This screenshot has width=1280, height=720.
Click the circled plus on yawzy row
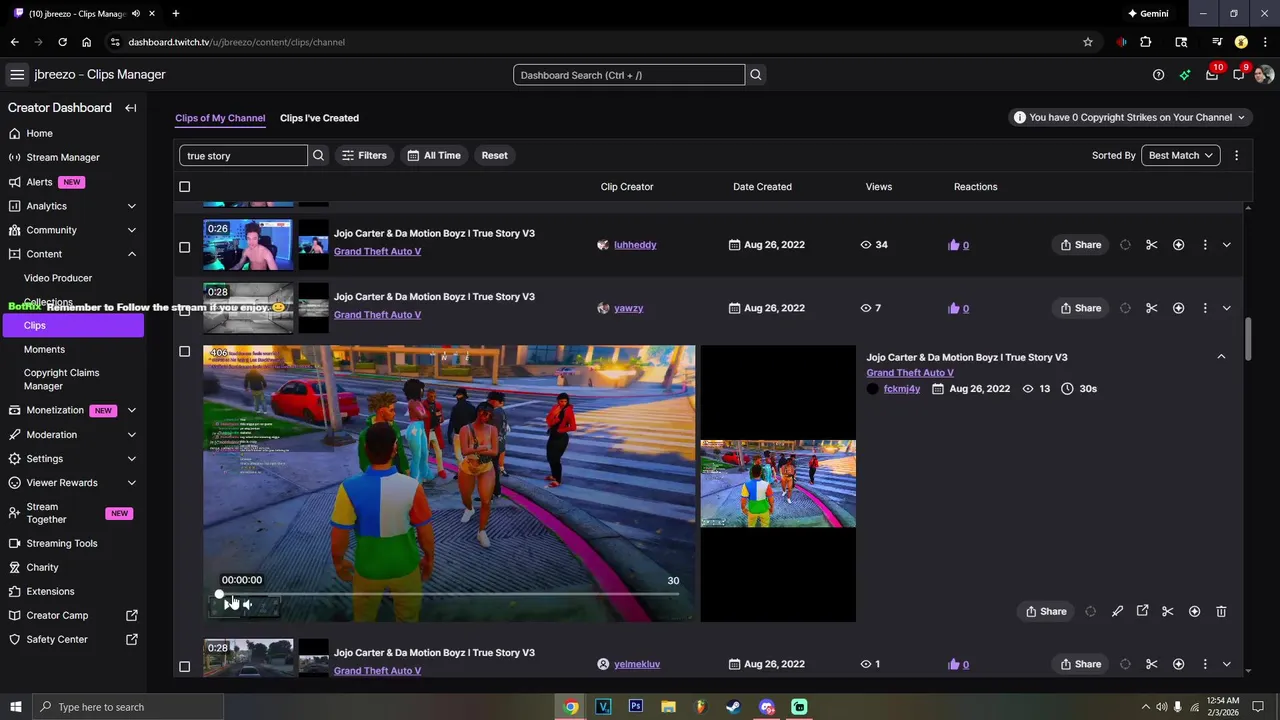1178,308
